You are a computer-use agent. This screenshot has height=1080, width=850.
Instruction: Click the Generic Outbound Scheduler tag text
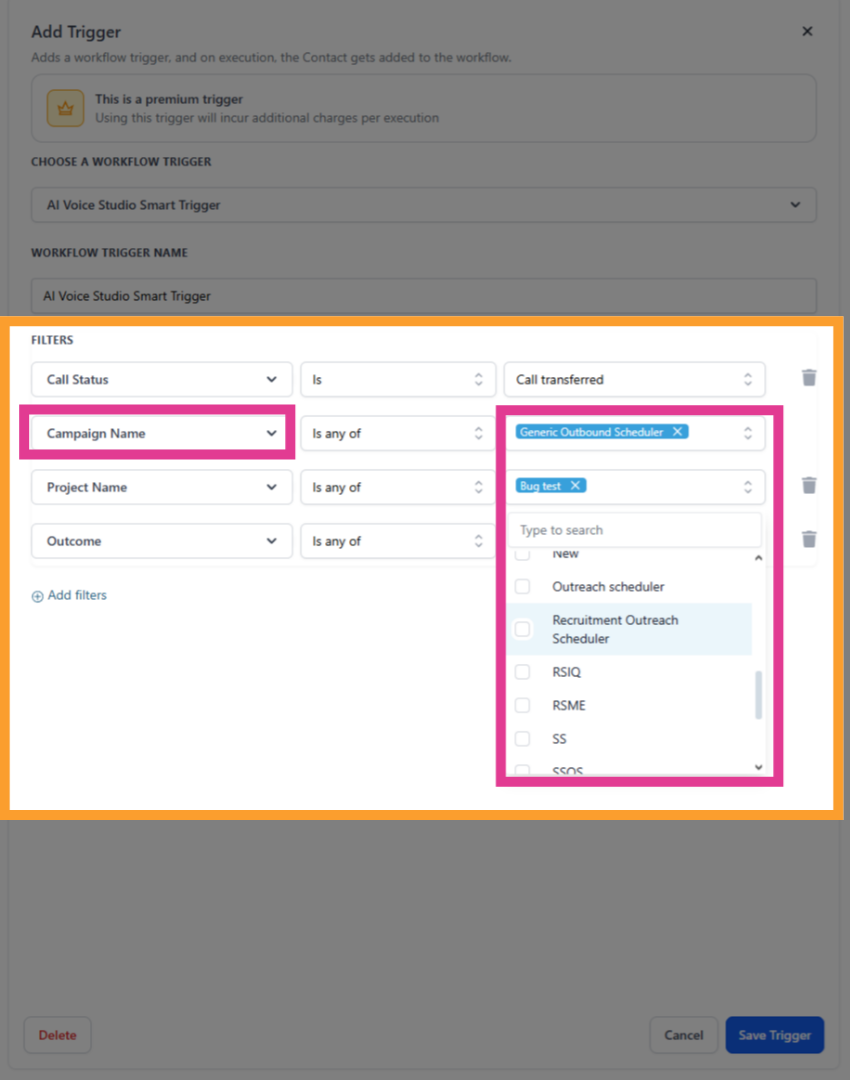[x=591, y=432]
